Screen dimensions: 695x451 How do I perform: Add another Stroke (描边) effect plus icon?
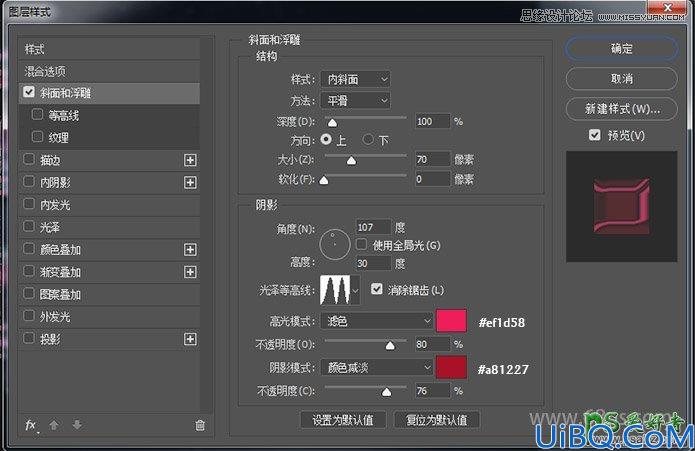pos(190,160)
